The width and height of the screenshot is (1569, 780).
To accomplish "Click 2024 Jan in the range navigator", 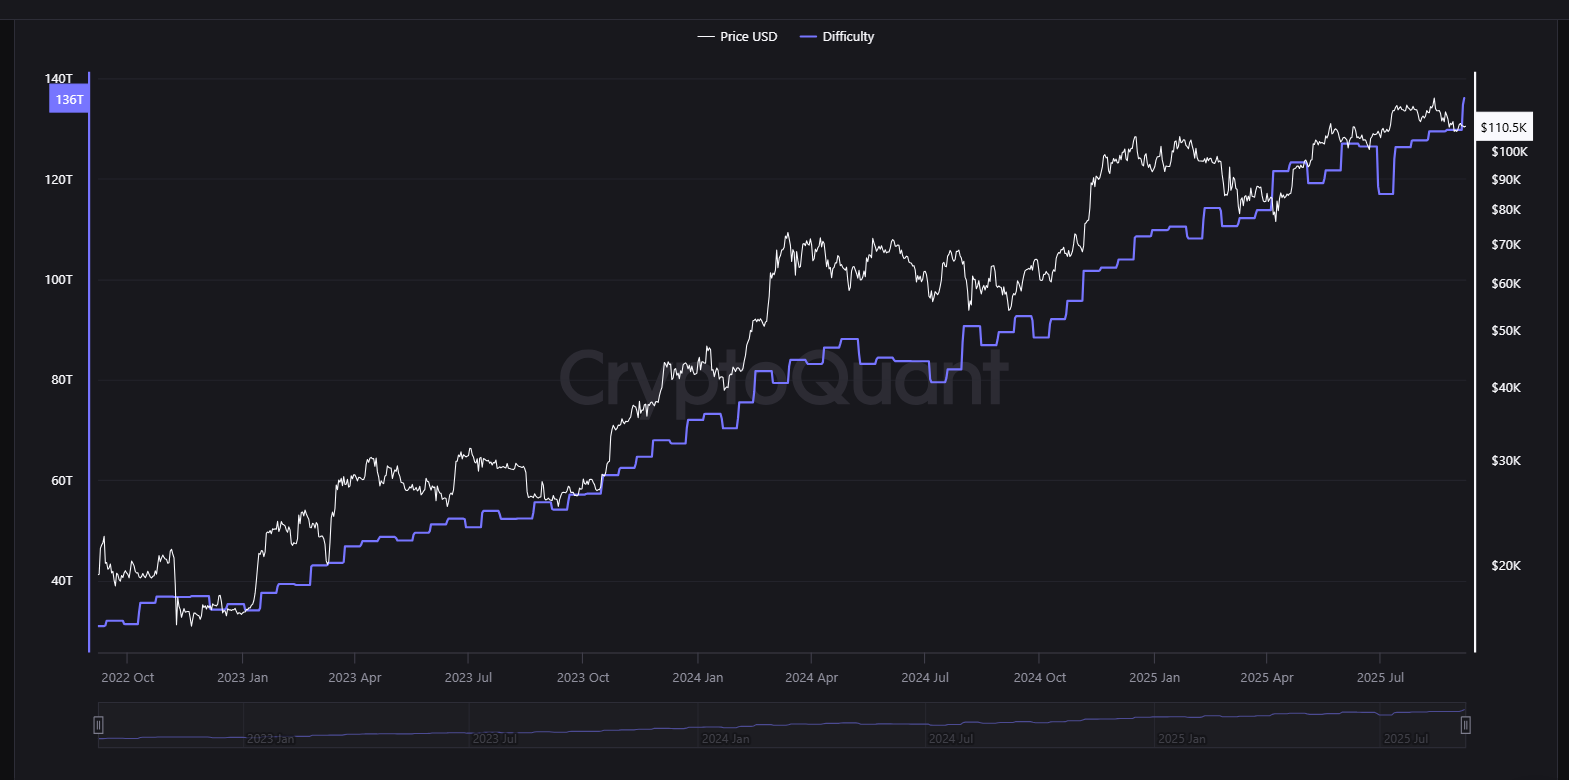I will click(x=725, y=739).
